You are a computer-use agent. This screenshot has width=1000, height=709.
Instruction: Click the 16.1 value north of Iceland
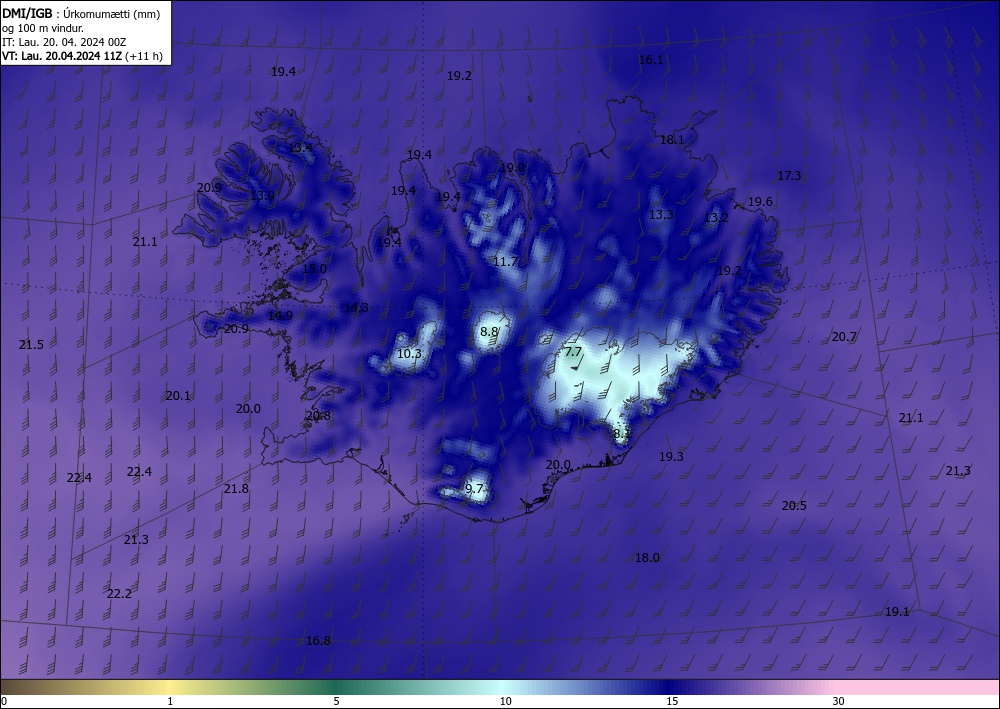pos(651,60)
